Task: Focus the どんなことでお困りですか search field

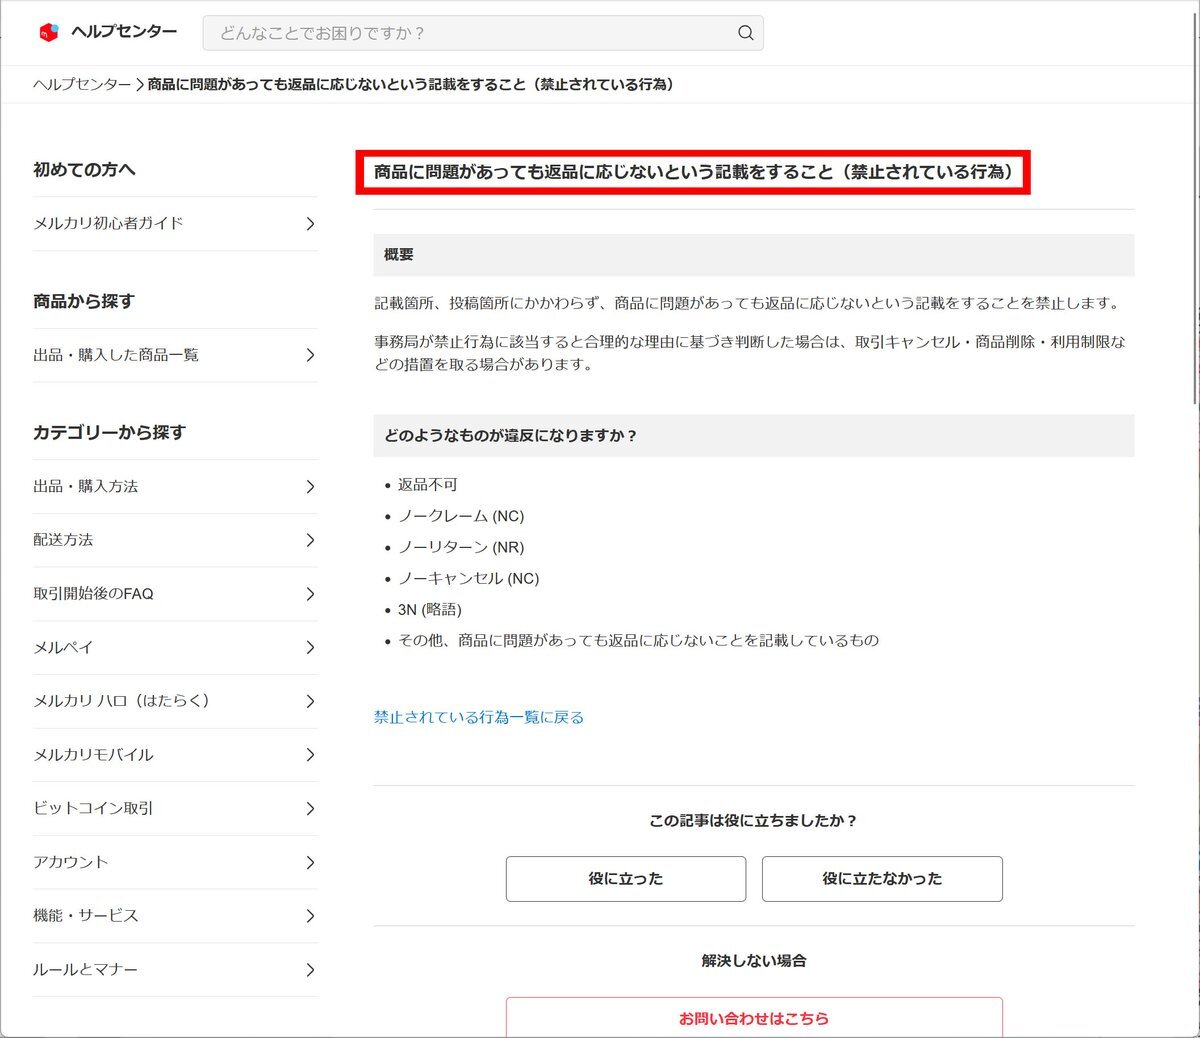Action: [483, 33]
